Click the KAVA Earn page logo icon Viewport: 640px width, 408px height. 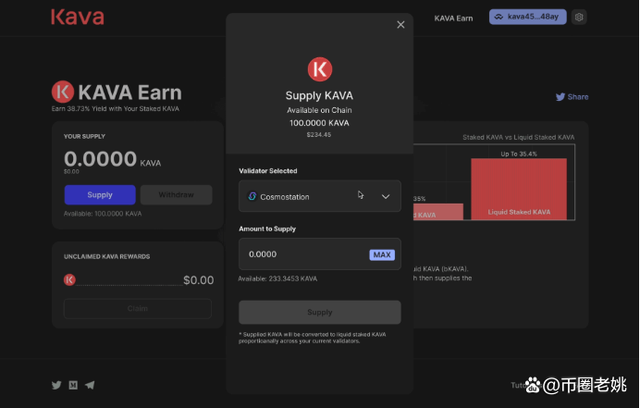62,92
